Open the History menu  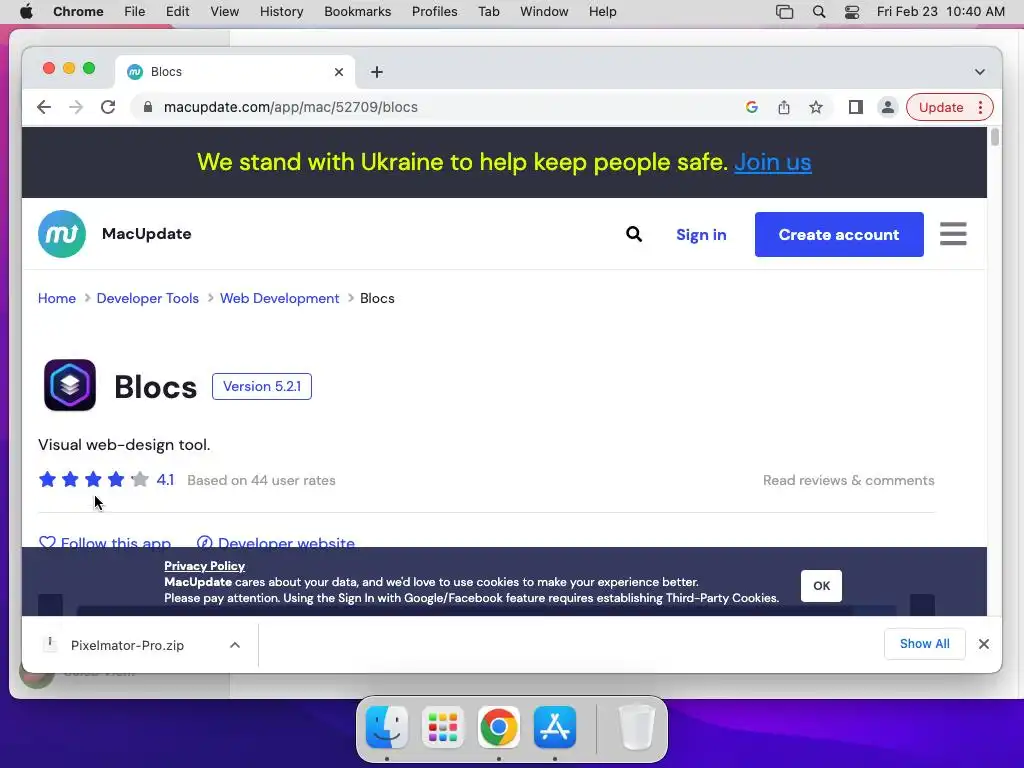[281, 12]
